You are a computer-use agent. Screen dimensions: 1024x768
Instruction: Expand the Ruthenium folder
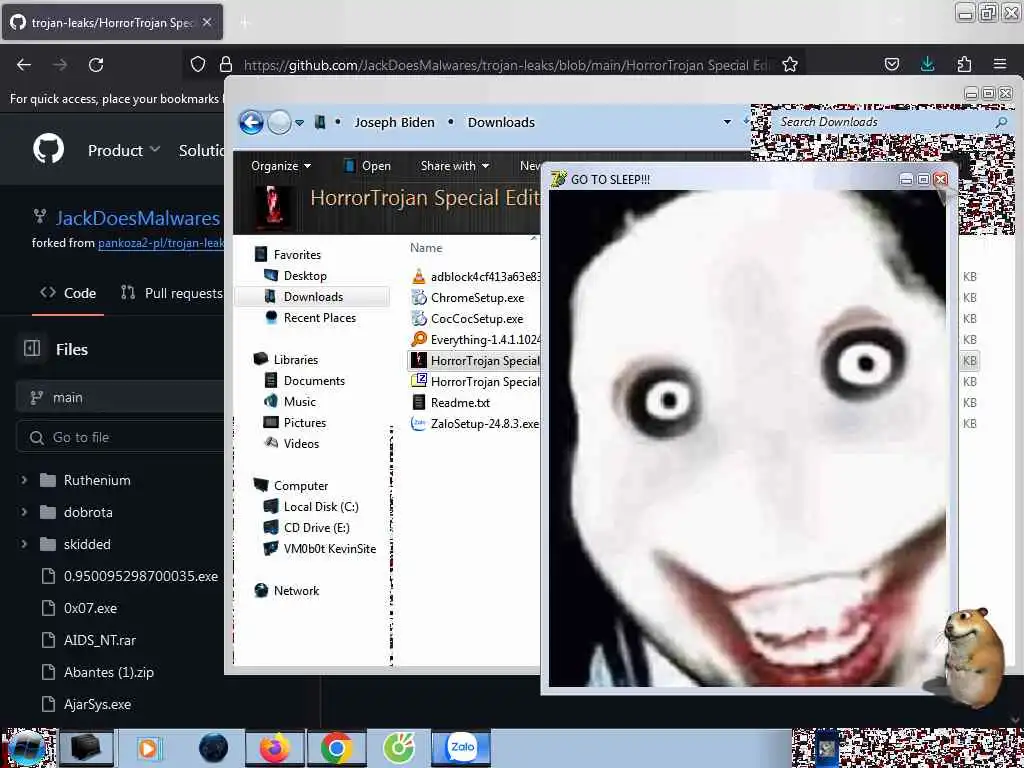pos(24,480)
